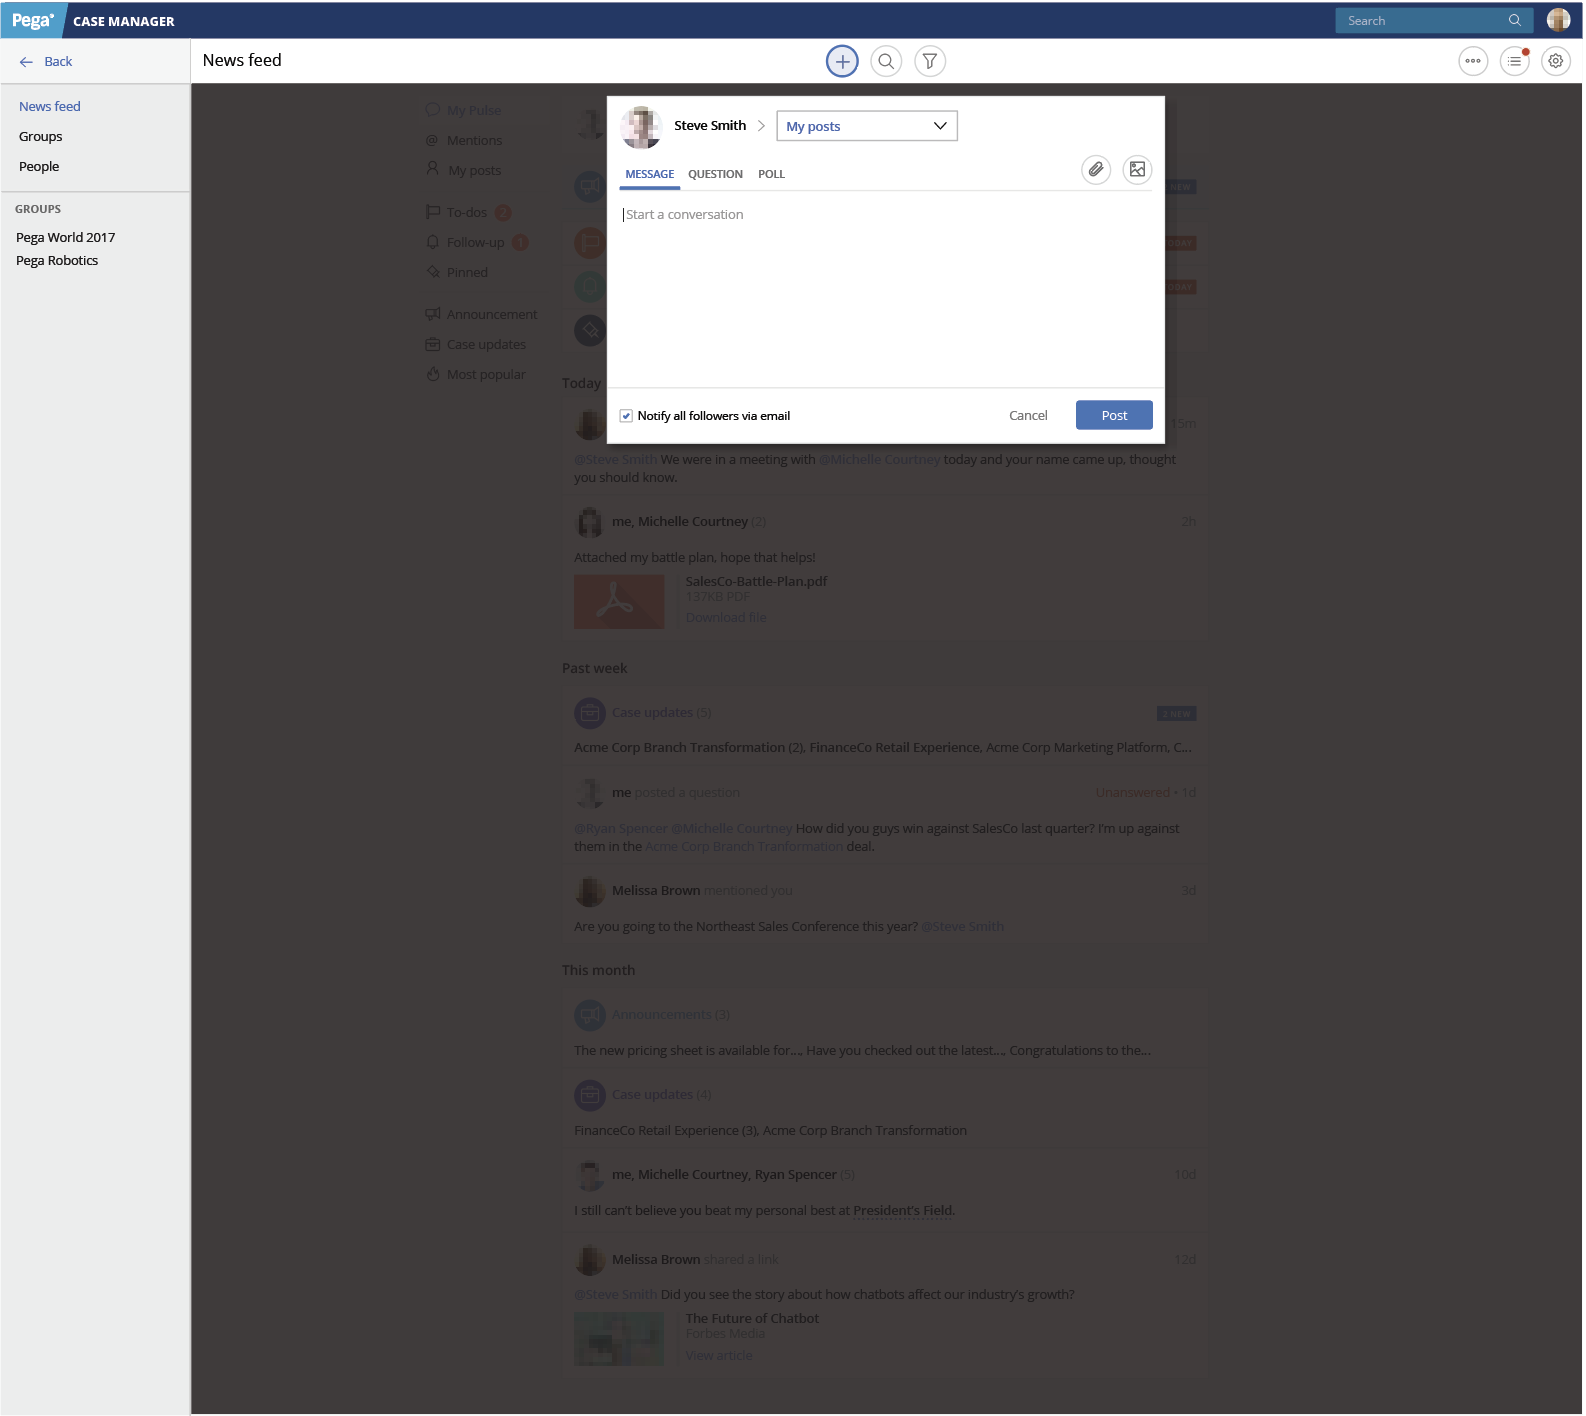1586x1416 pixels.
Task: Click the attach file paperclip icon
Action: click(1096, 170)
